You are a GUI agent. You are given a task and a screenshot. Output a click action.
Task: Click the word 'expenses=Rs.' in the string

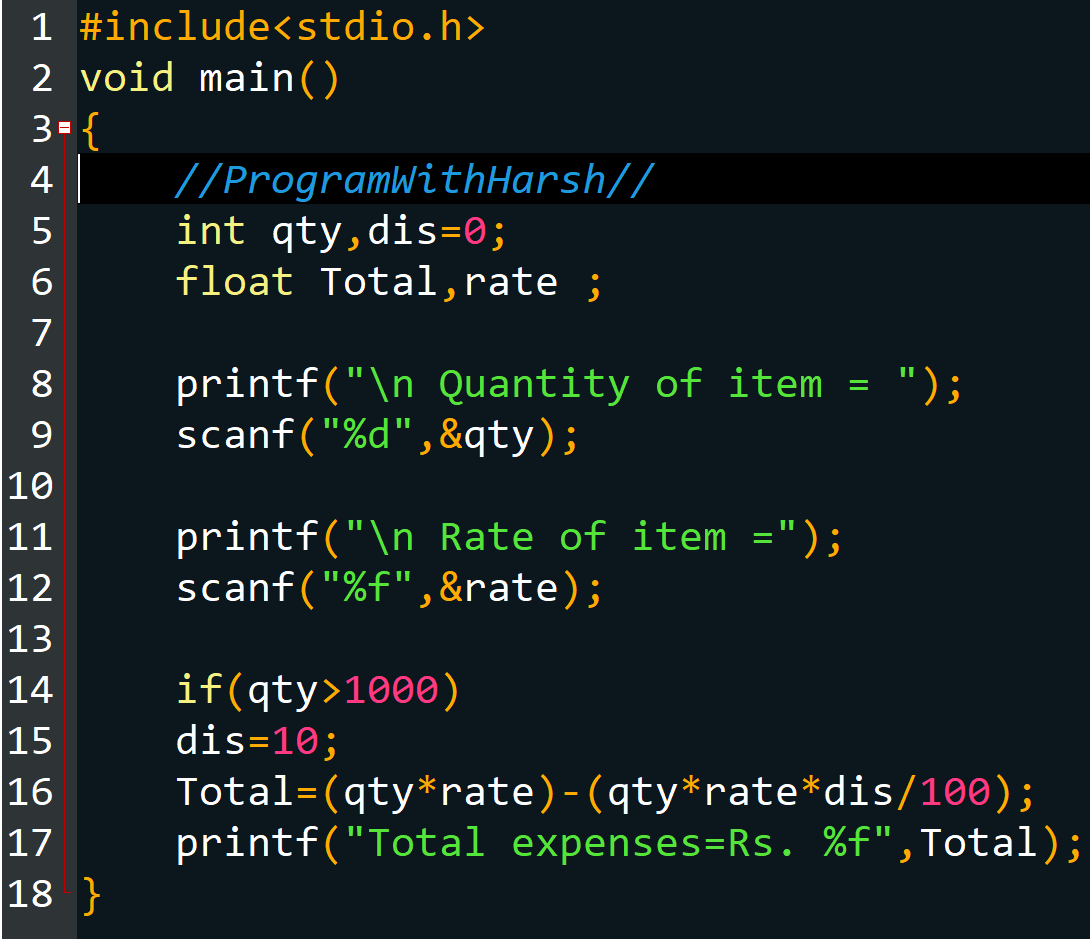pos(652,844)
